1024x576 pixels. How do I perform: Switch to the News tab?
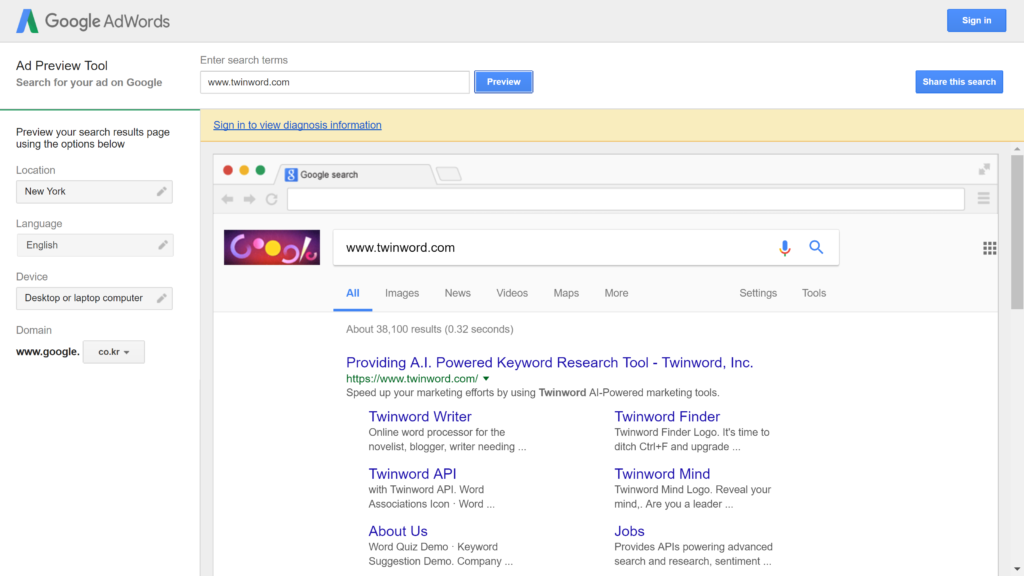458,293
